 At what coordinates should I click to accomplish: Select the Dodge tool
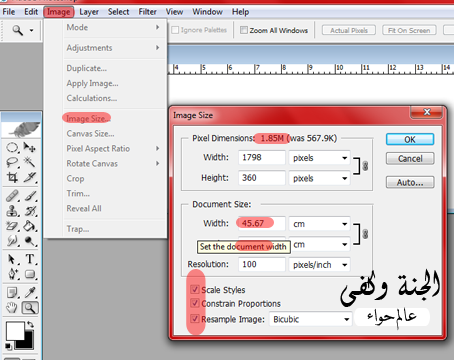tap(30, 241)
